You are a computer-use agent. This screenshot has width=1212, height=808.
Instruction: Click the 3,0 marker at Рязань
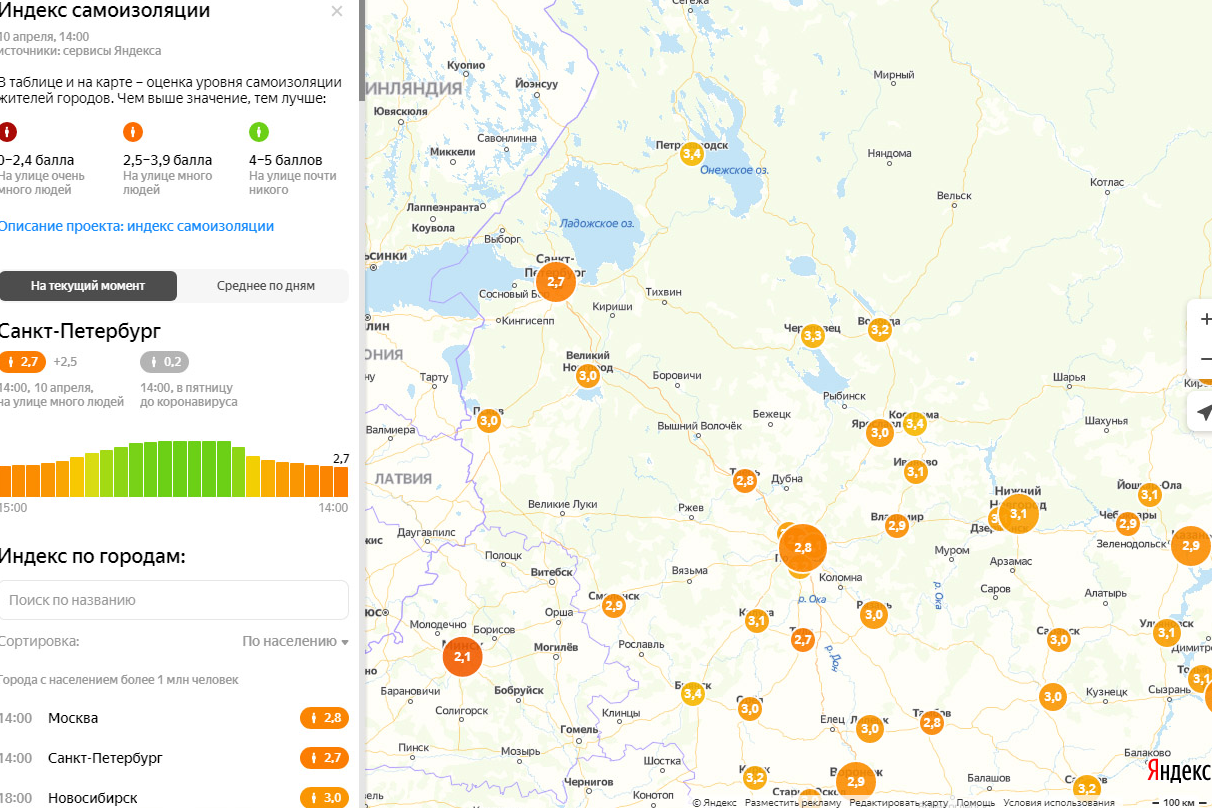pos(874,614)
